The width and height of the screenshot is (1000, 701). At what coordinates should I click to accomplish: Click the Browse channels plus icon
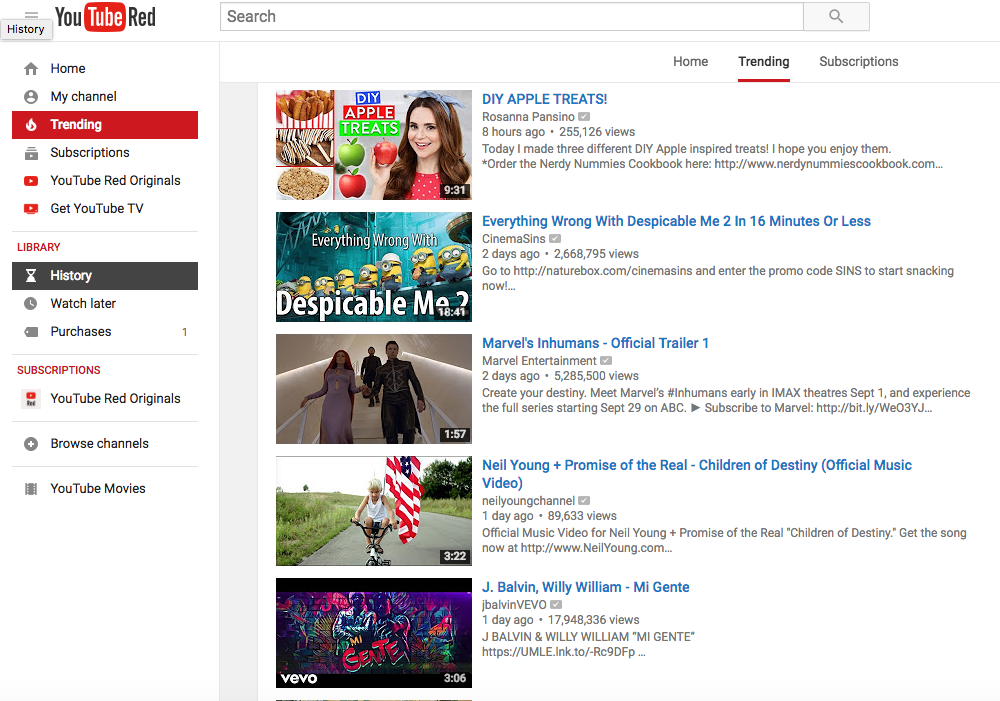(31, 444)
